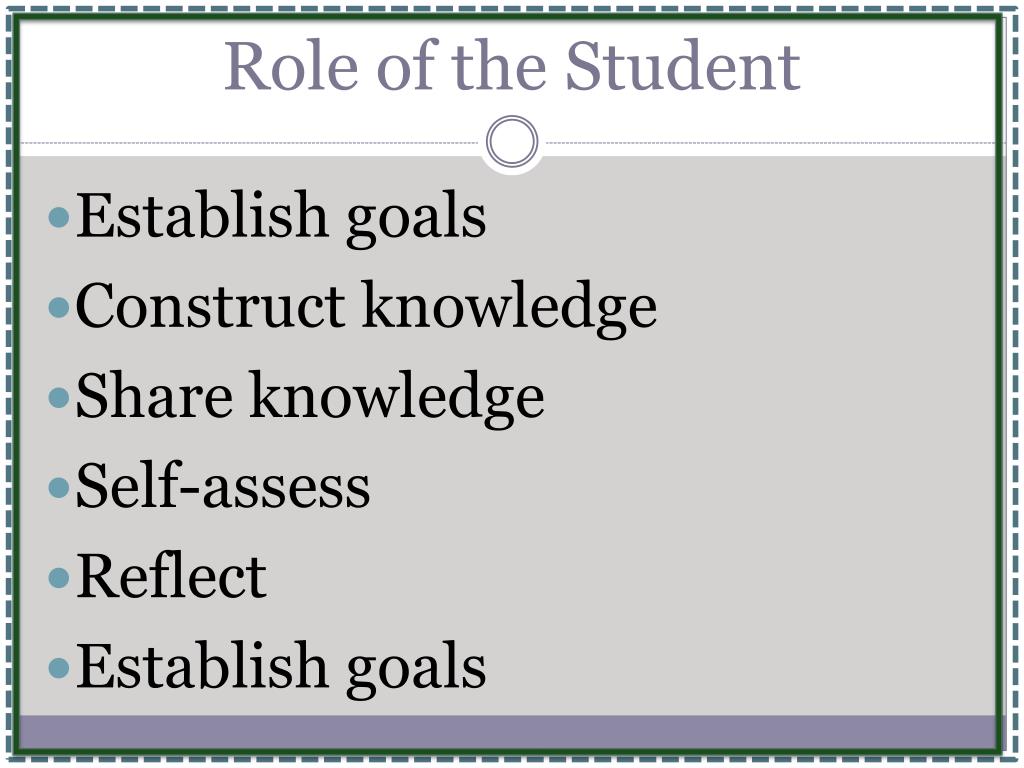Click the word "Construct" in the list
This screenshot has height=768, width=1024.
pyautogui.click(x=211, y=305)
